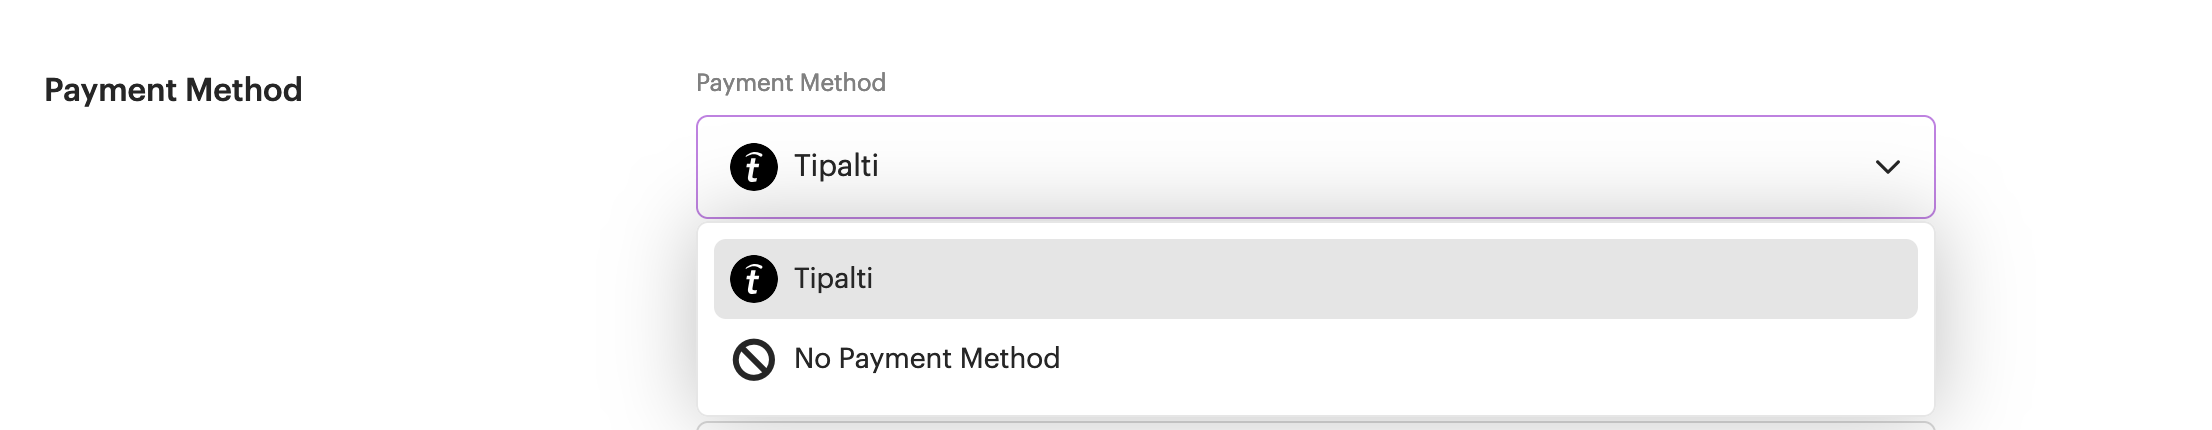Viewport: 2212px width, 430px height.
Task: Click the prohibition icon beside No Payment Method
Action: (x=753, y=359)
